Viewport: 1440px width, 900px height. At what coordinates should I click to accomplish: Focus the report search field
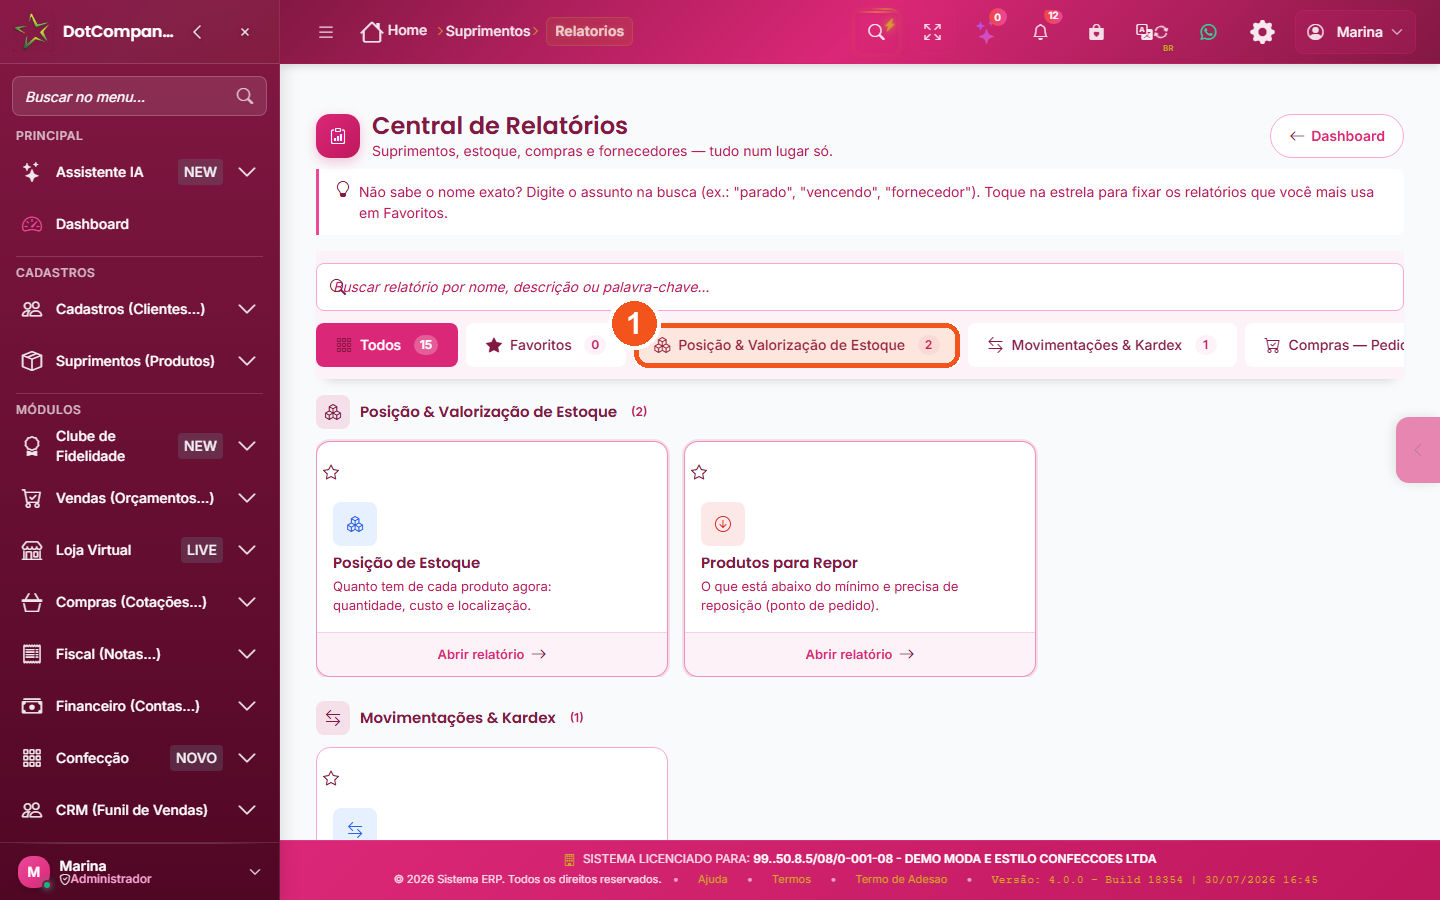pos(860,287)
